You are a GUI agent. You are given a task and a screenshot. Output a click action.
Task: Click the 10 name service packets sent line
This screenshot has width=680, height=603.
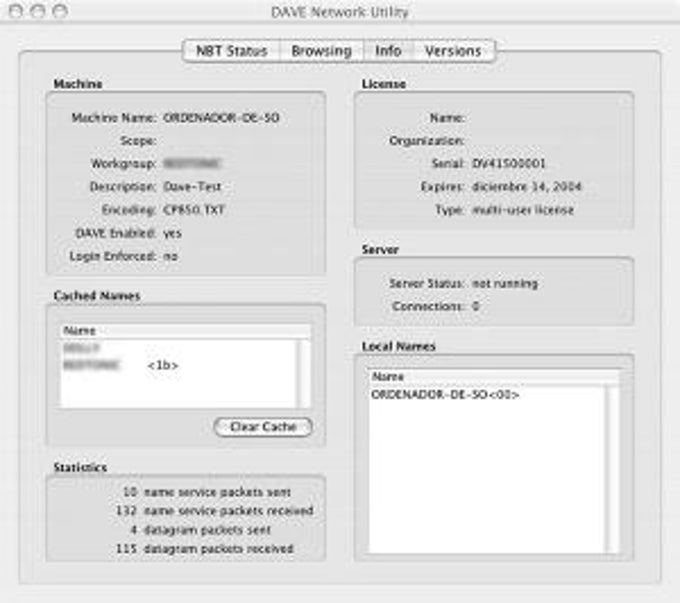point(207,492)
